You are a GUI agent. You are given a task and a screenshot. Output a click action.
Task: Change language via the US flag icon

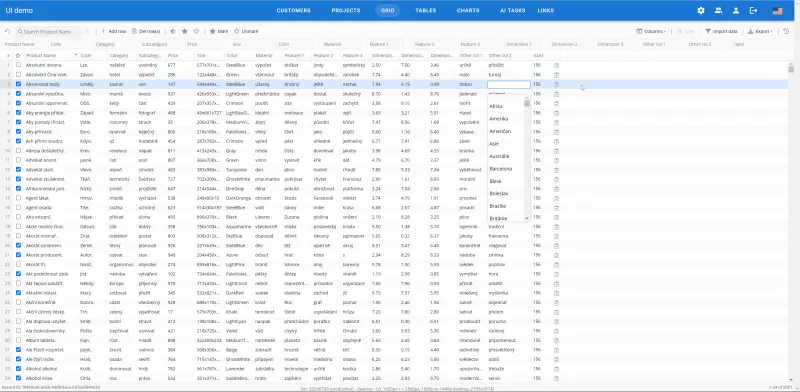pyautogui.click(x=777, y=10)
